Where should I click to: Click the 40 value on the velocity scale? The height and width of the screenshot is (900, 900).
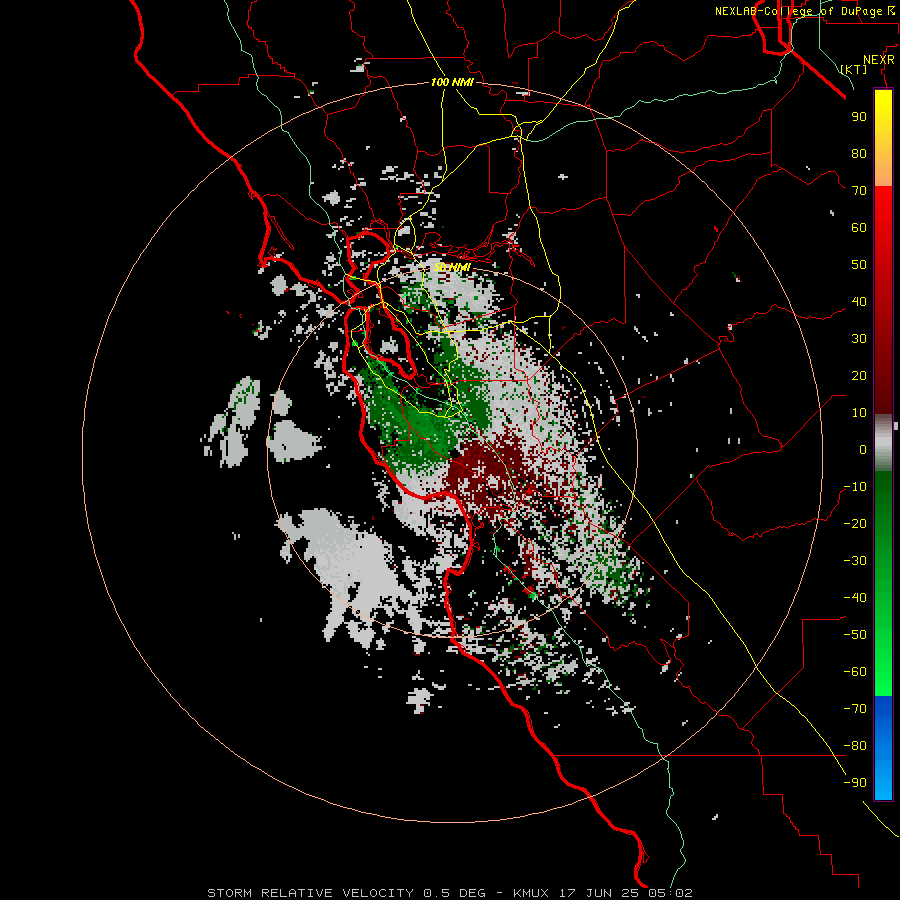pos(859,302)
